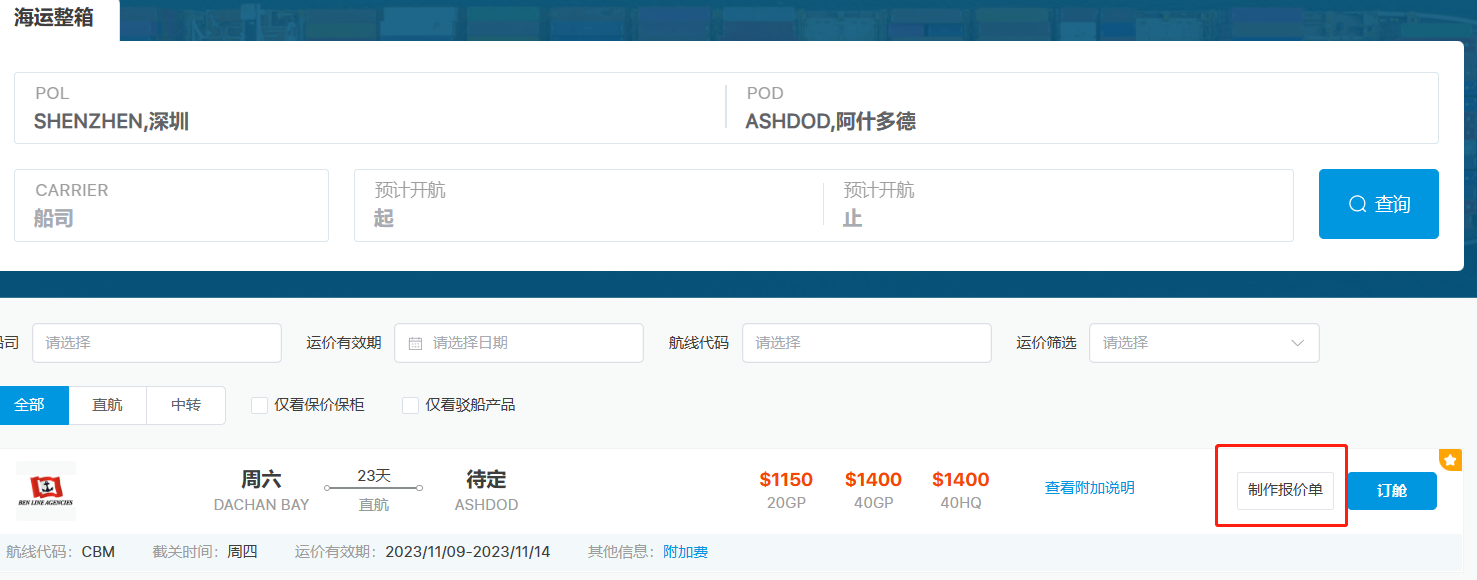Viewport: 1477px width, 580px height.
Task: Click the 附加费 surcharge link
Action: [x=685, y=552]
